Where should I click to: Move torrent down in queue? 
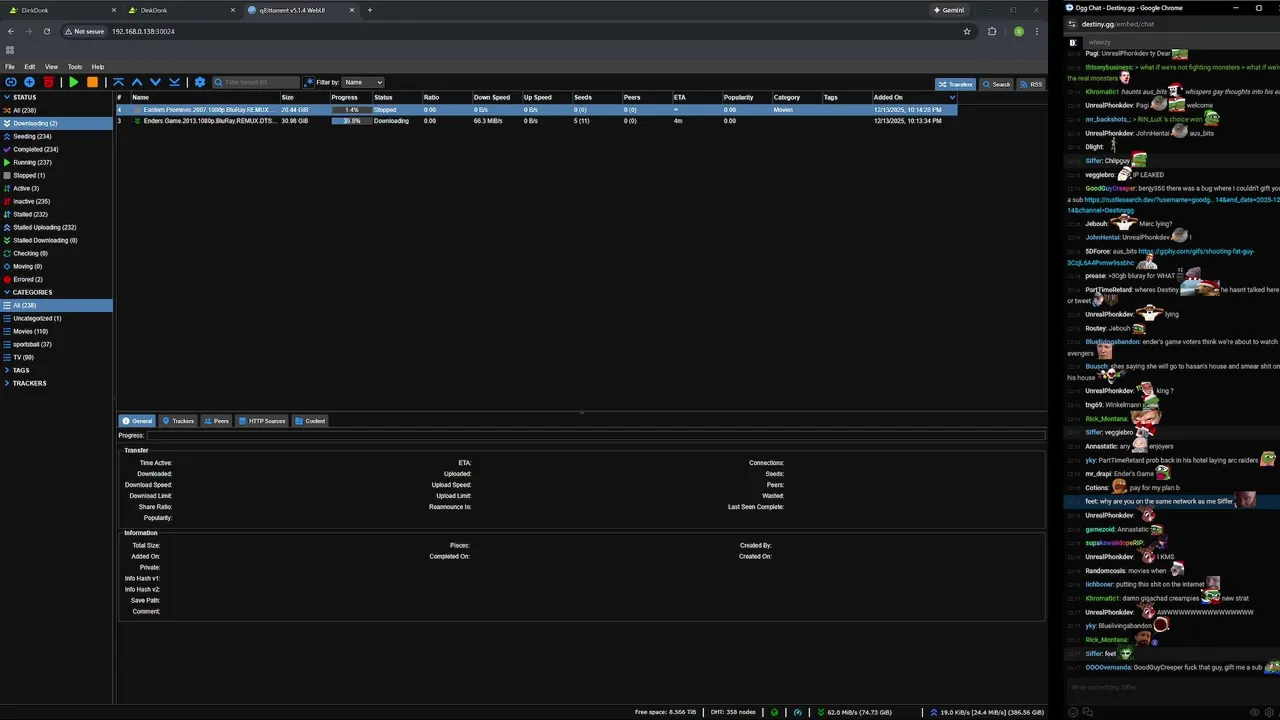pyautogui.click(x=155, y=82)
